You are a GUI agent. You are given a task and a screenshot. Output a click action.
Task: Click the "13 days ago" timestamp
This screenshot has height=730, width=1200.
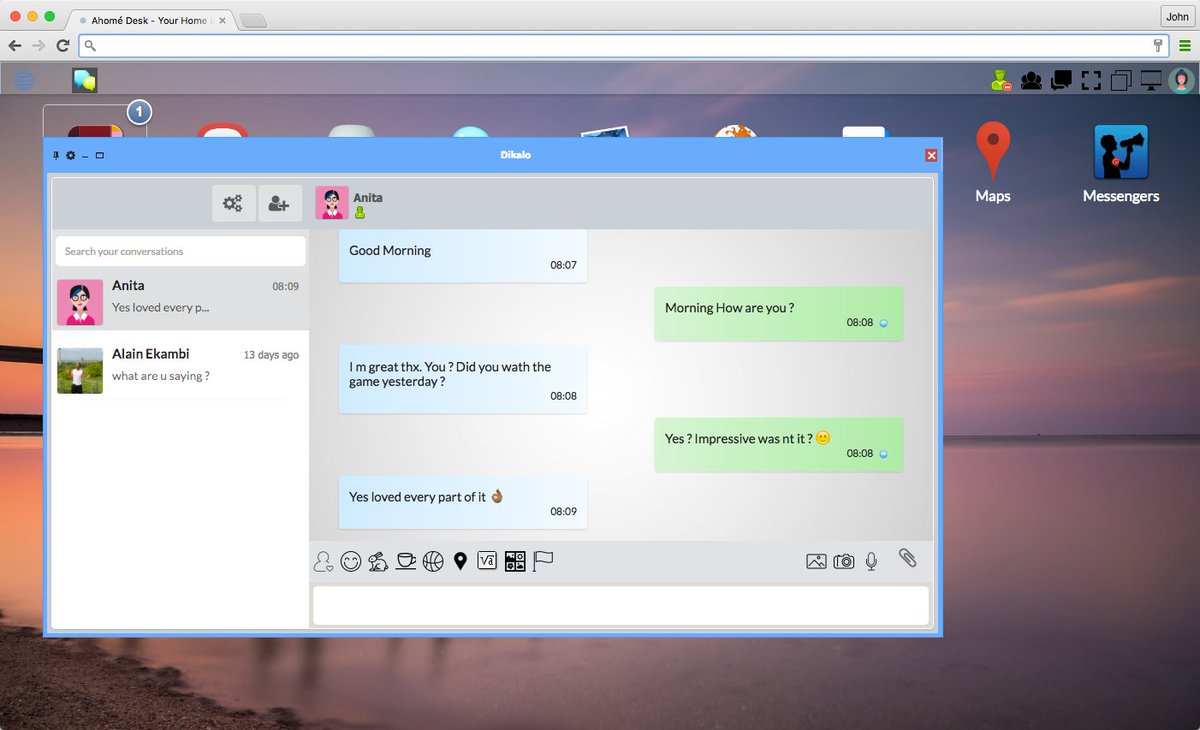[x=271, y=355]
